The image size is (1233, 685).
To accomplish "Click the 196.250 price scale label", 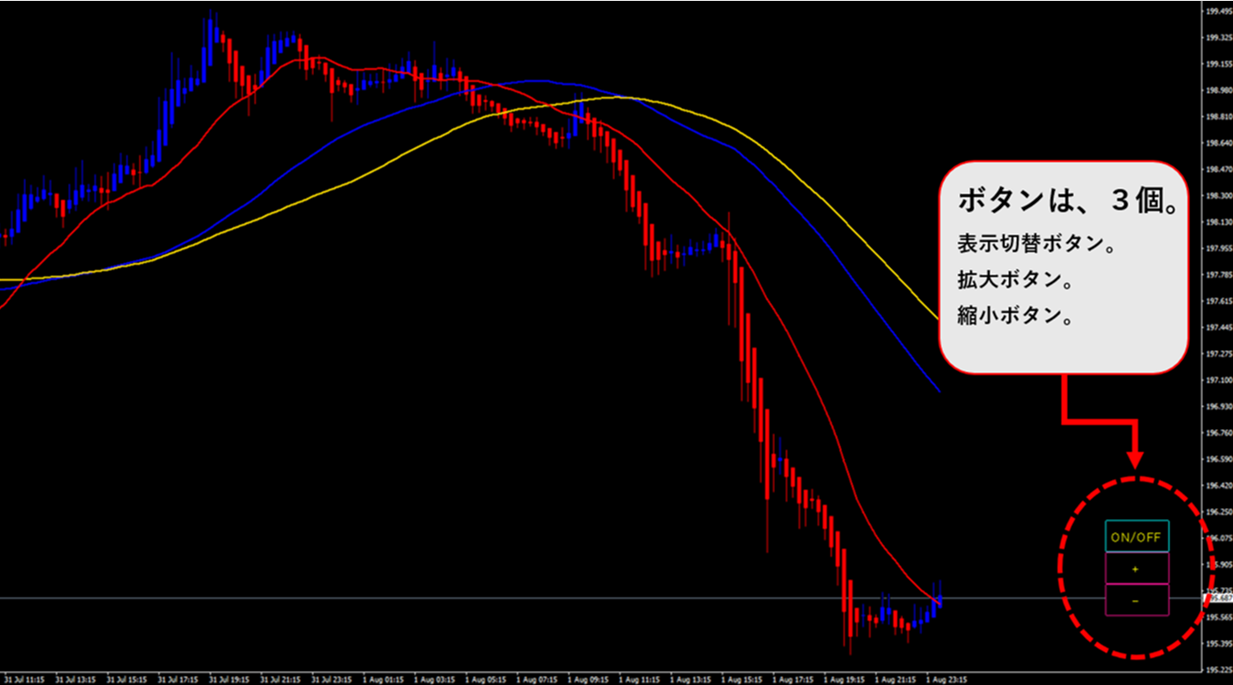I will click(x=1218, y=512).
